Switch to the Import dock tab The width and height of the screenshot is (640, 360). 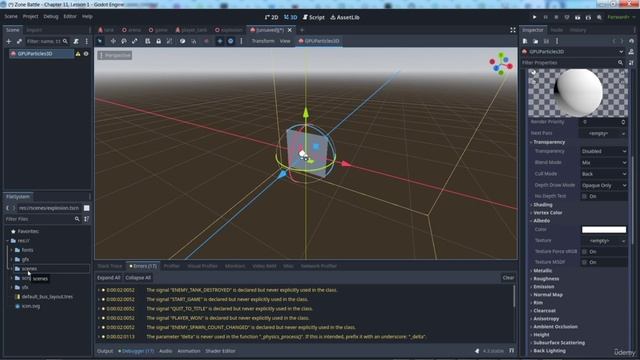pyautogui.click(x=34, y=30)
